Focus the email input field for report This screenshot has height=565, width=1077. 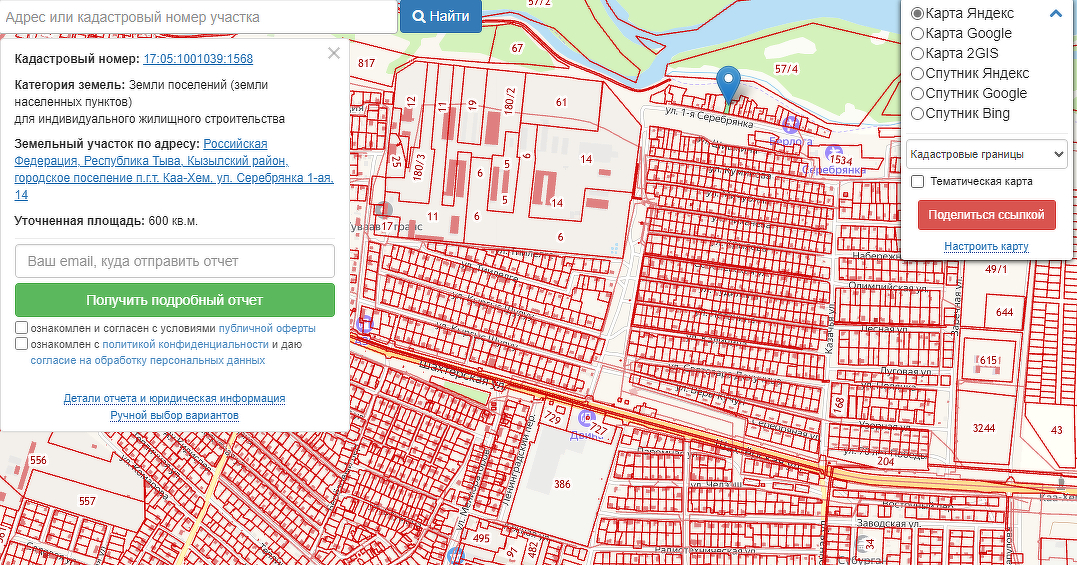coord(174,261)
